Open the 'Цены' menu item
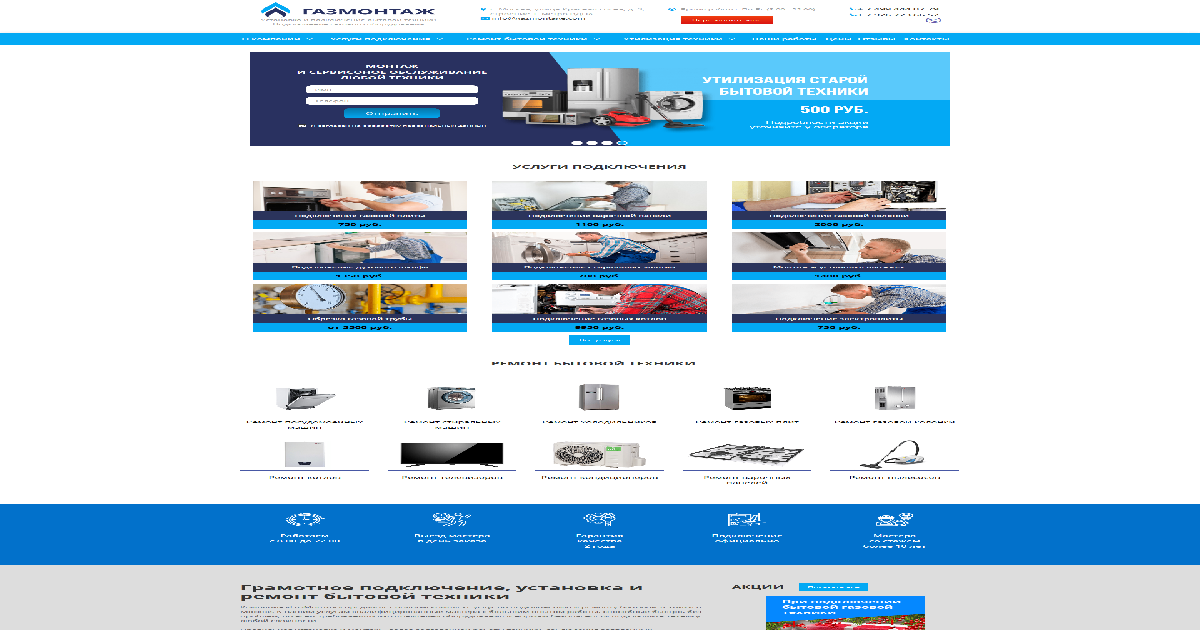1200x630 pixels. click(838, 38)
